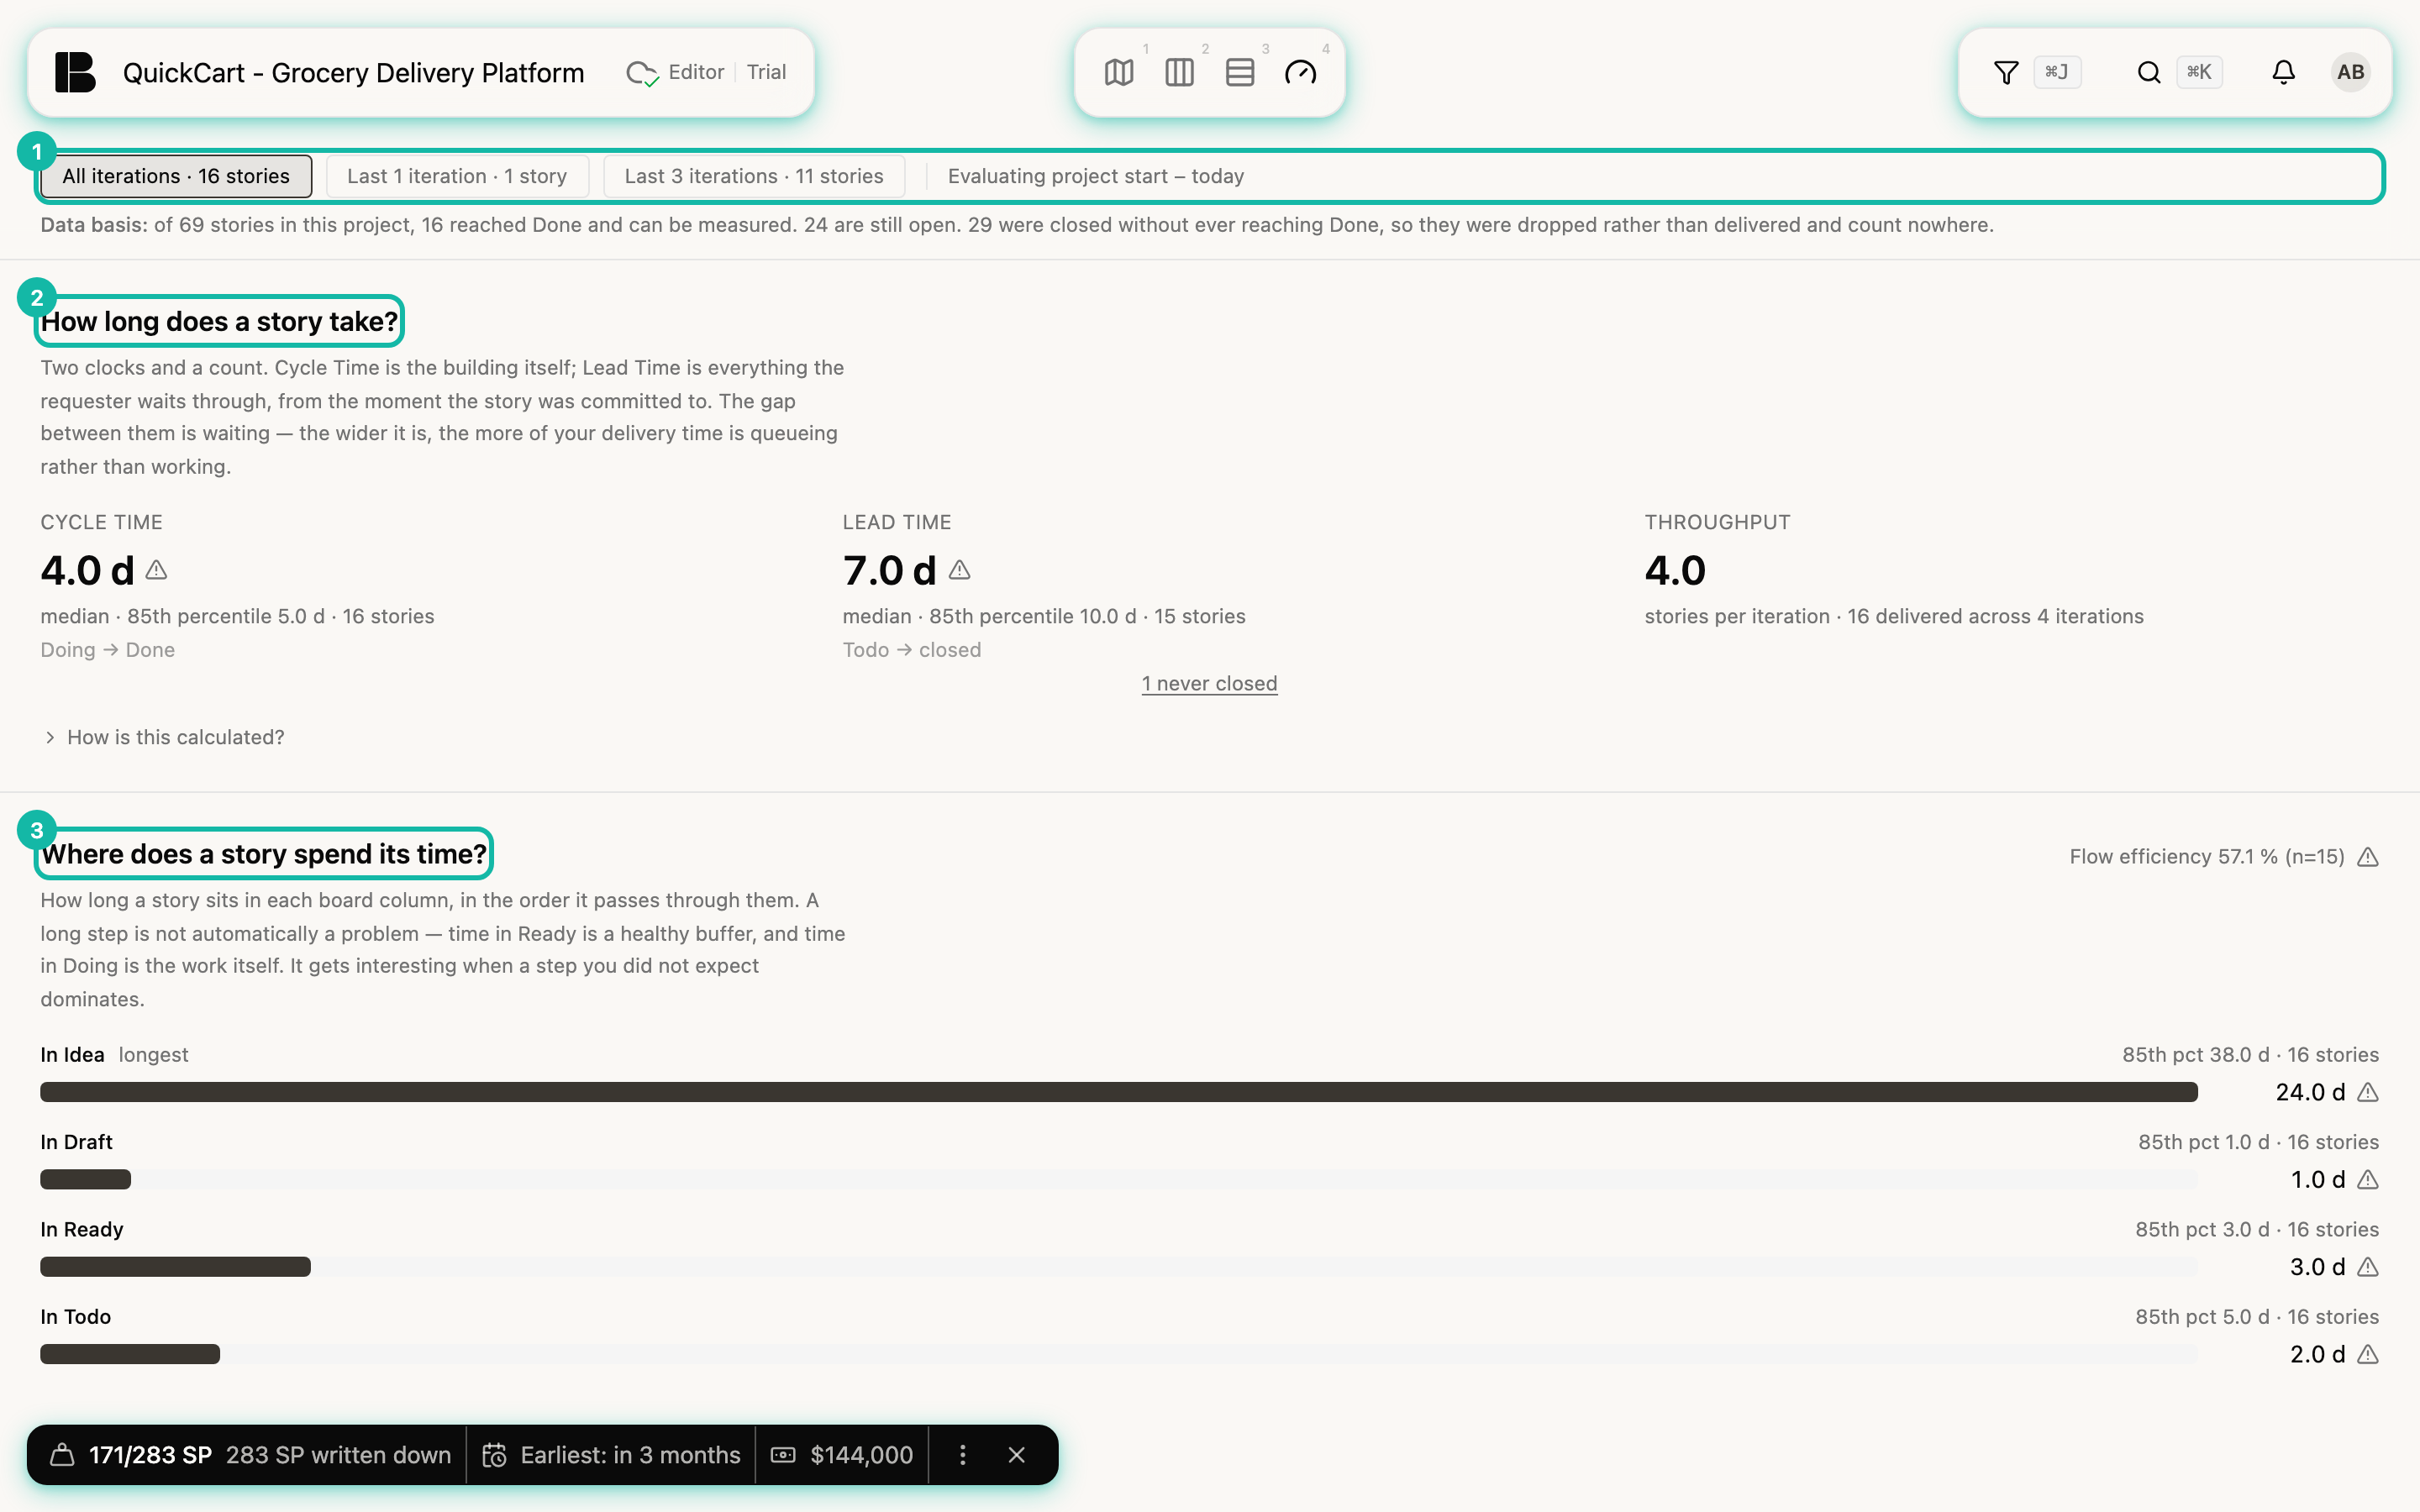The height and width of the screenshot is (1512, 2420).
Task: Click the In Idea duration bar
Action: click(x=1118, y=1092)
